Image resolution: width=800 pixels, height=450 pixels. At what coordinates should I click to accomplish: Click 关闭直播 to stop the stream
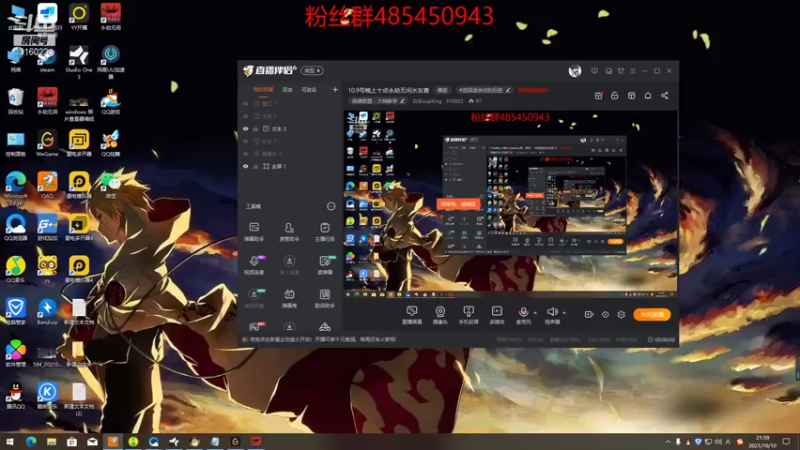coord(652,314)
